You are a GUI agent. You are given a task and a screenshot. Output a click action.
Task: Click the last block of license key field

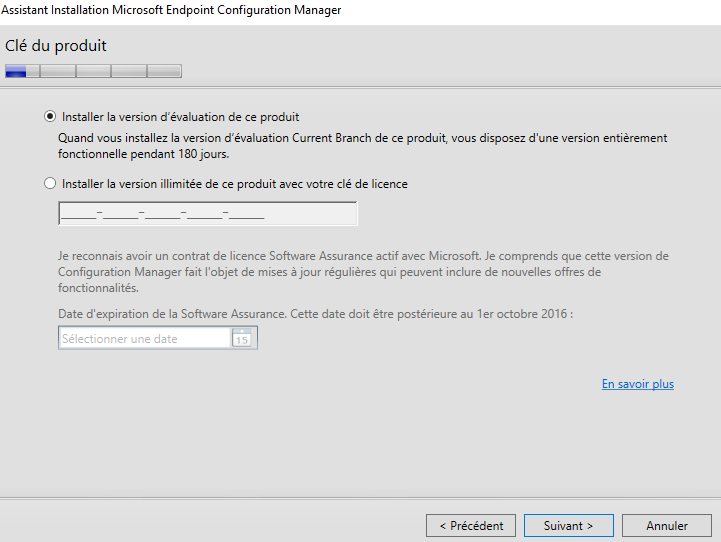246,214
